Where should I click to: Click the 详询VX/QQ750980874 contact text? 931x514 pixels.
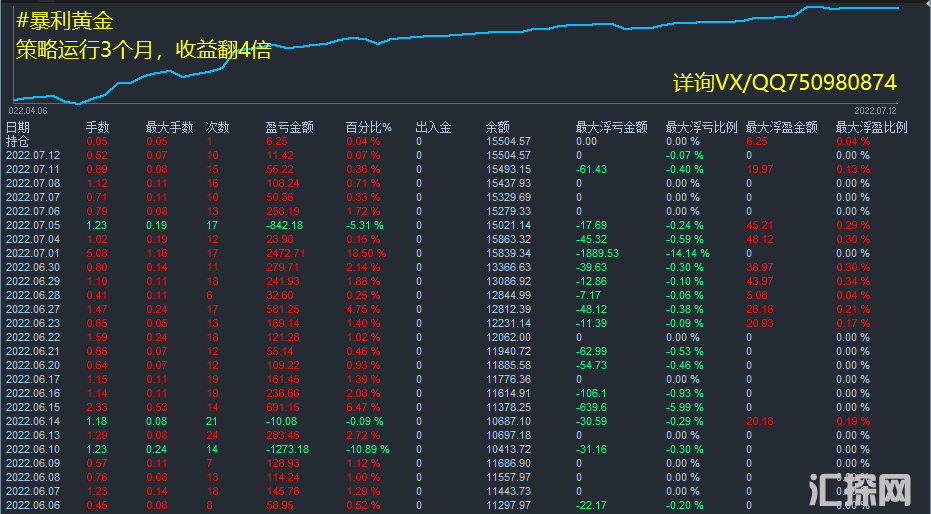(784, 82)
